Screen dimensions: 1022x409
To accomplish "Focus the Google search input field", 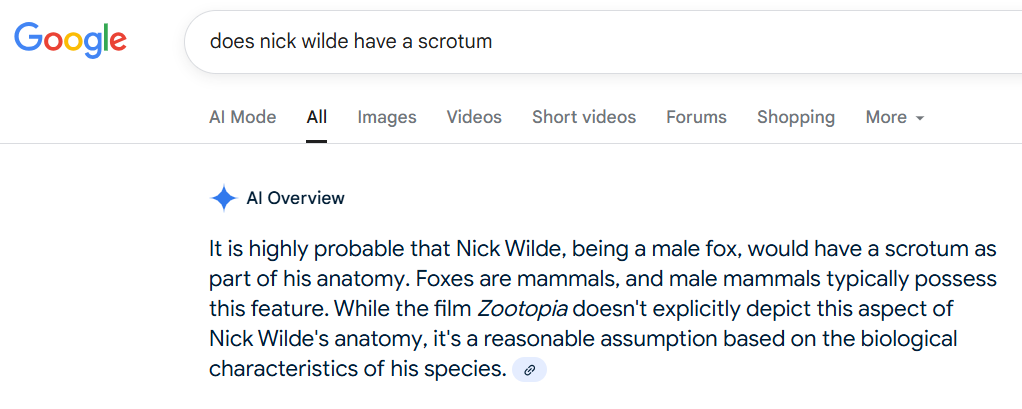I will click(603, 42).
